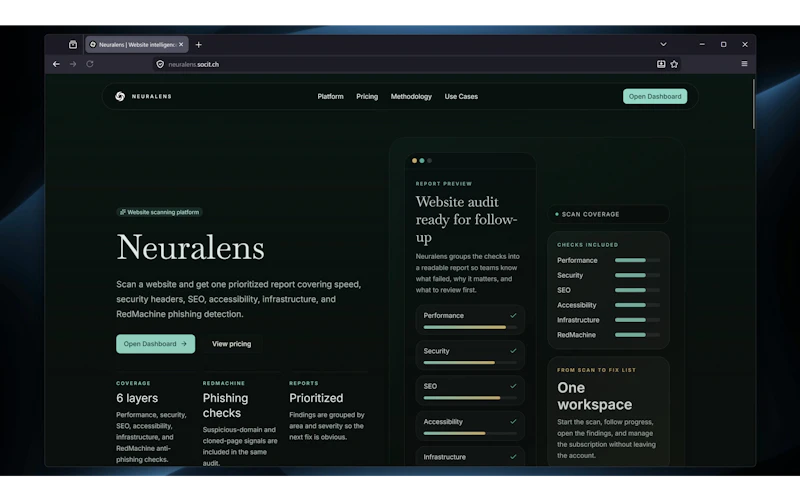
Task: Click the Accessibility checkmark in report preview
Action: tap(513, 421)
